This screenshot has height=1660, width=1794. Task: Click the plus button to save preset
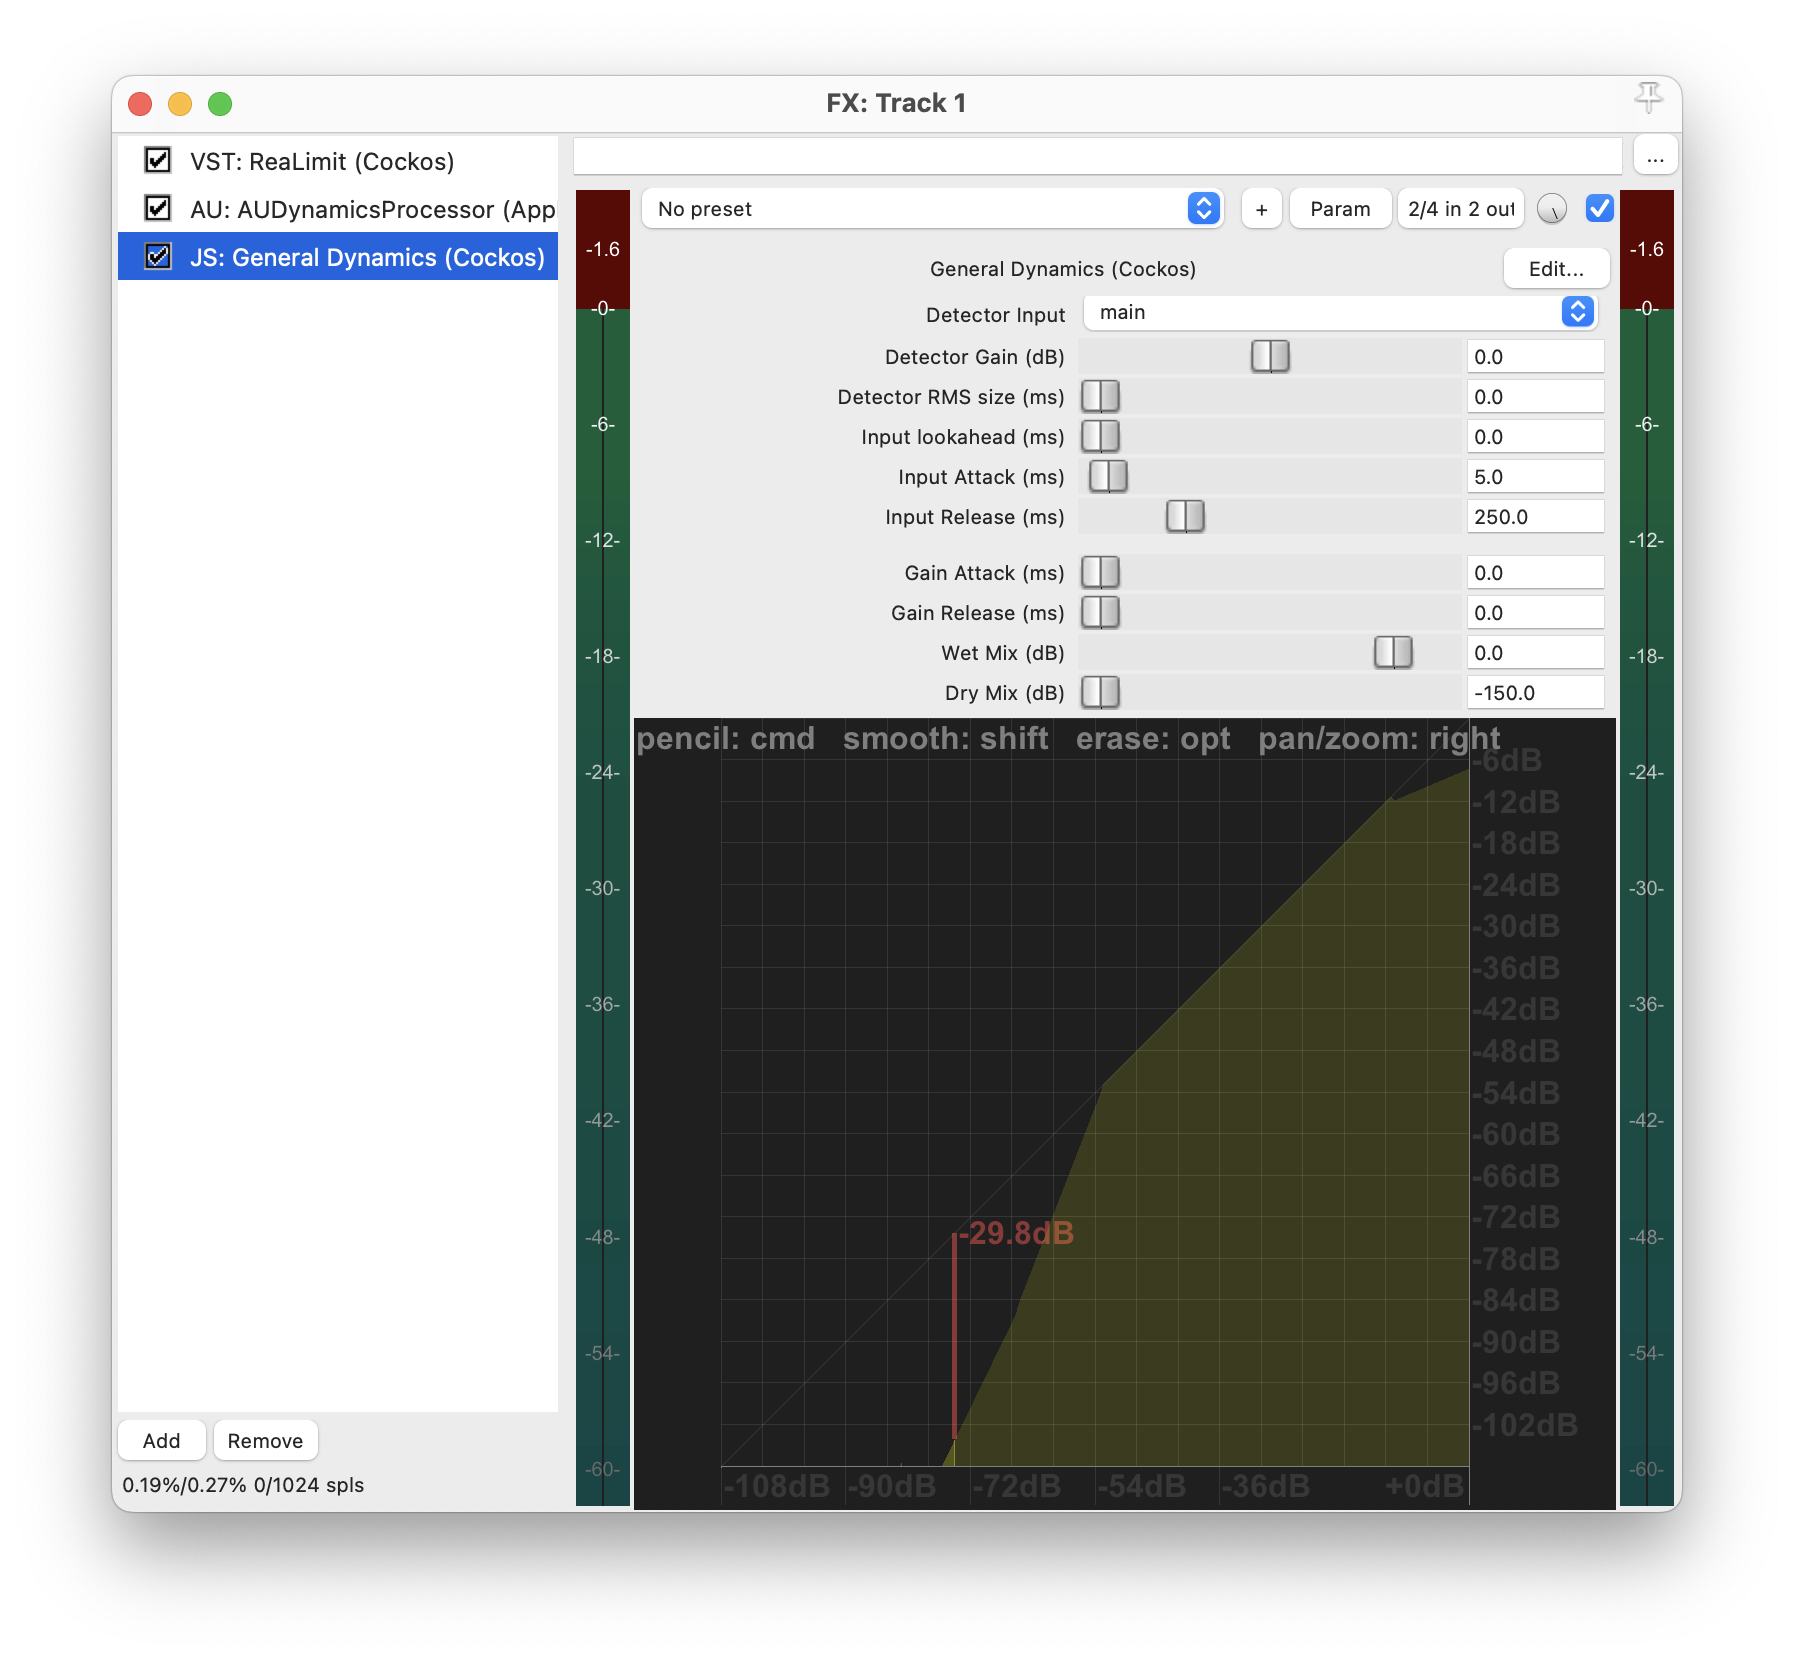coord(1262,209)
